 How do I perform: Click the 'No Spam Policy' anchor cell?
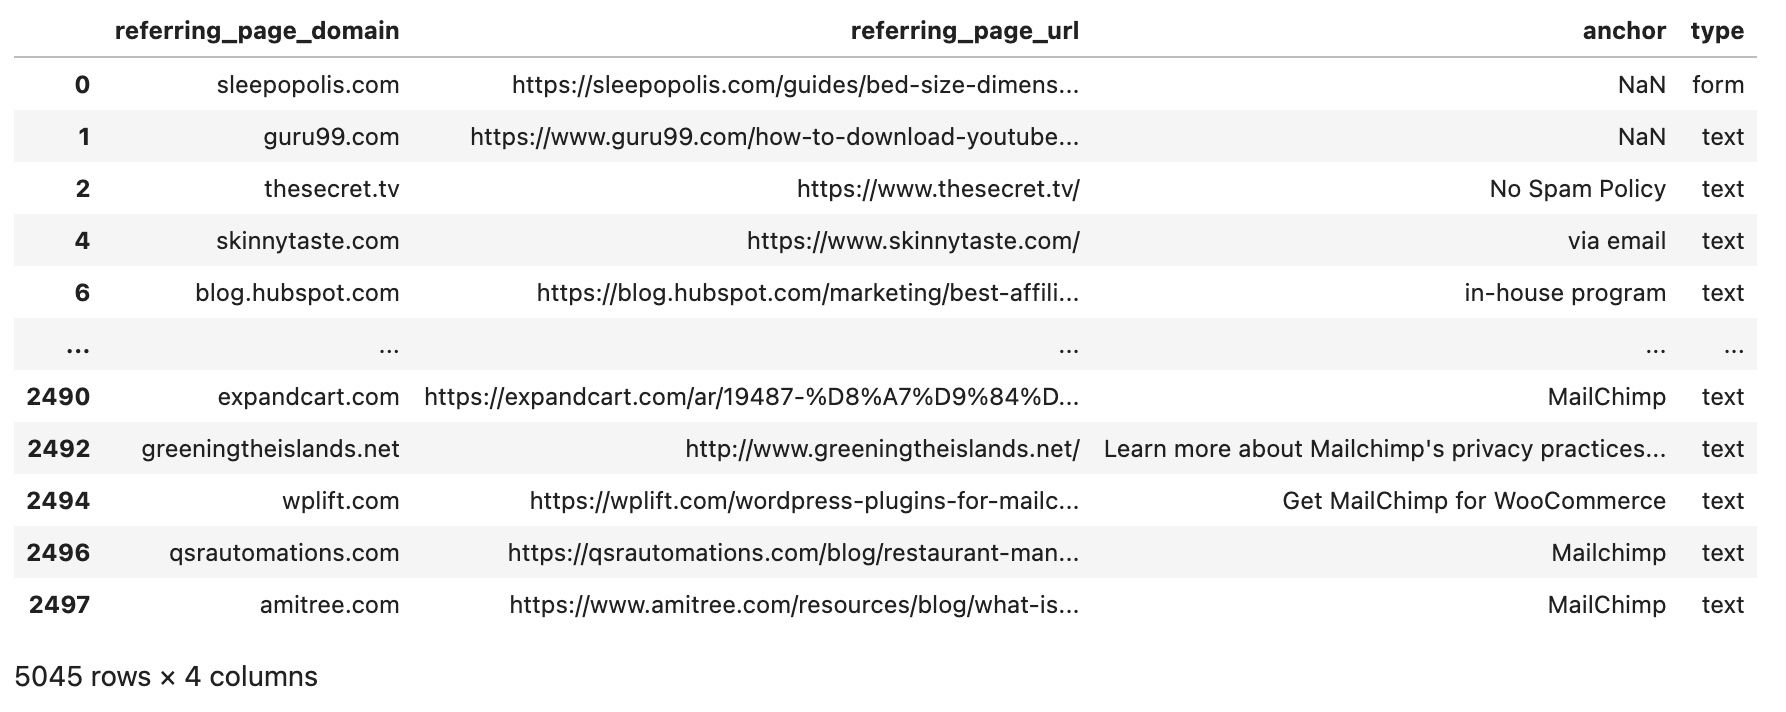pos(1578,189)
